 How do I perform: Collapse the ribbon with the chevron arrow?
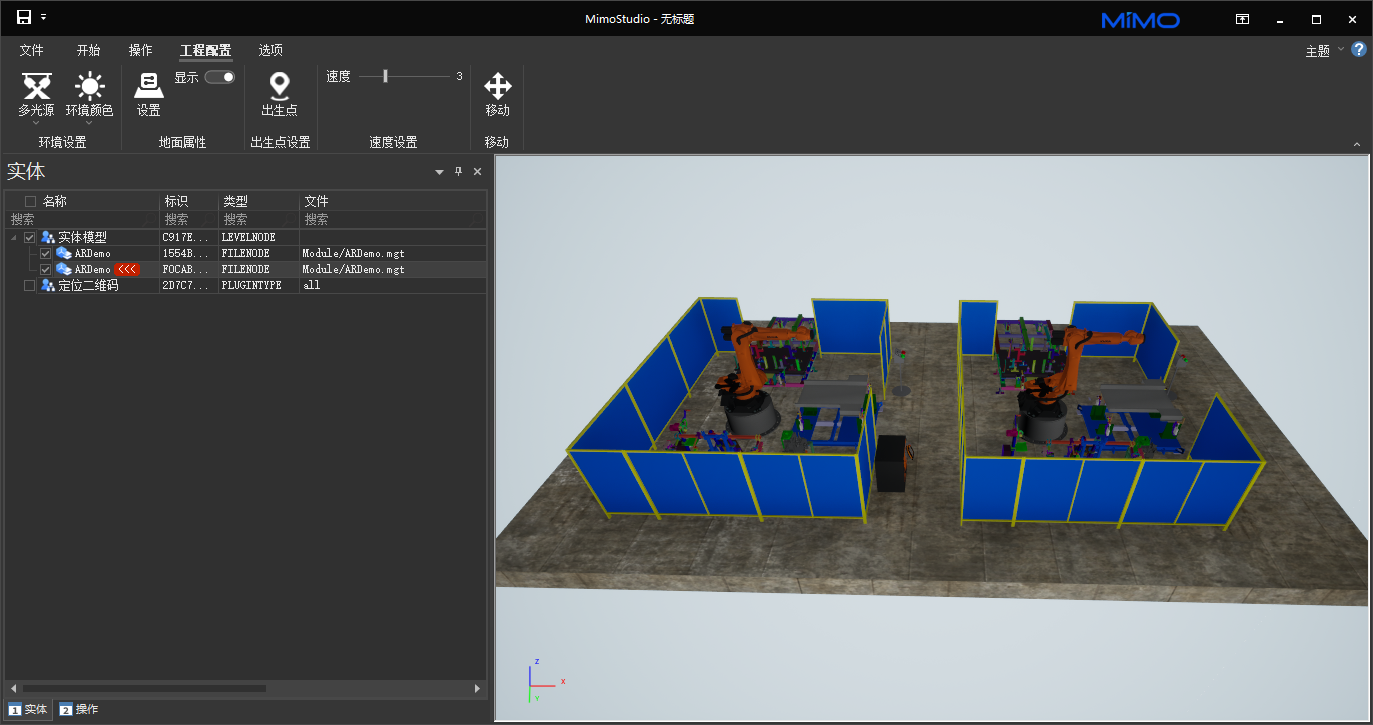[1357, 145]
